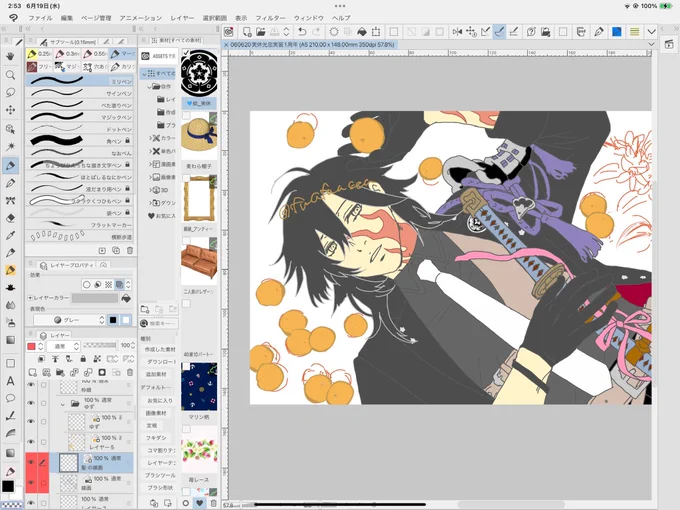Expand the 3D material folder

[150, 190]
